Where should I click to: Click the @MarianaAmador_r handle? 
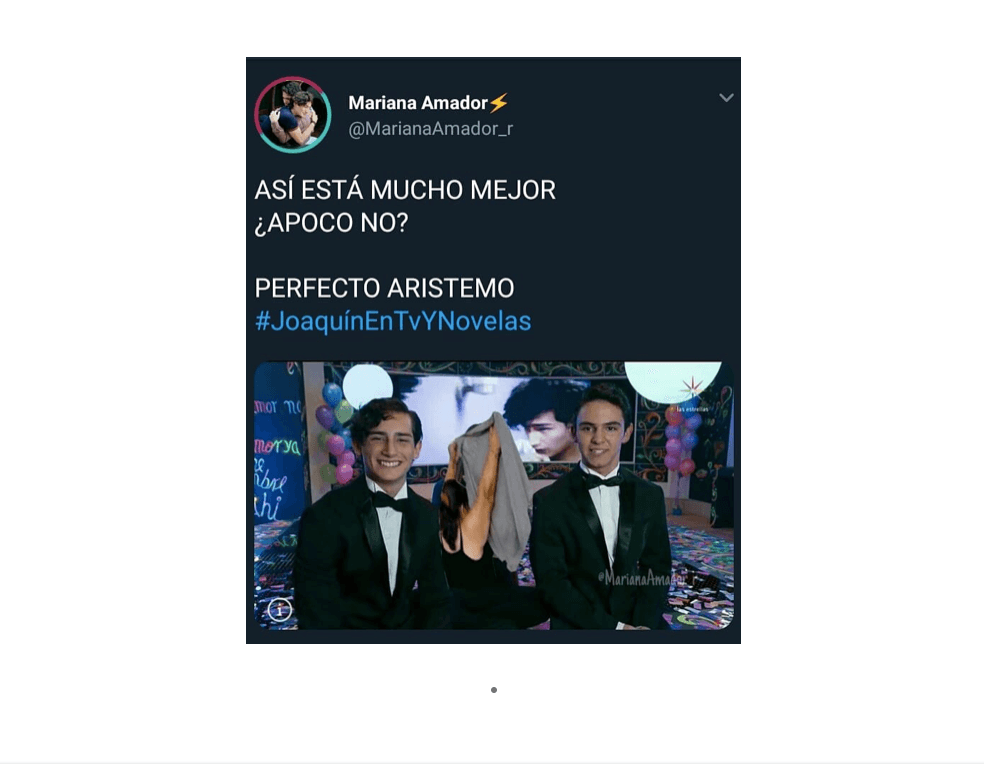tap(430, 129)
